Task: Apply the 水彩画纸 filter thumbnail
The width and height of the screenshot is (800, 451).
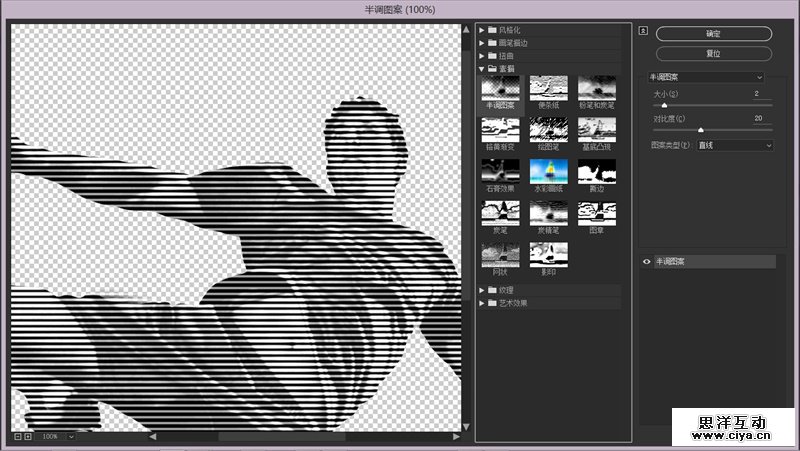Action: pyautogui.click(x=548, y=170)
